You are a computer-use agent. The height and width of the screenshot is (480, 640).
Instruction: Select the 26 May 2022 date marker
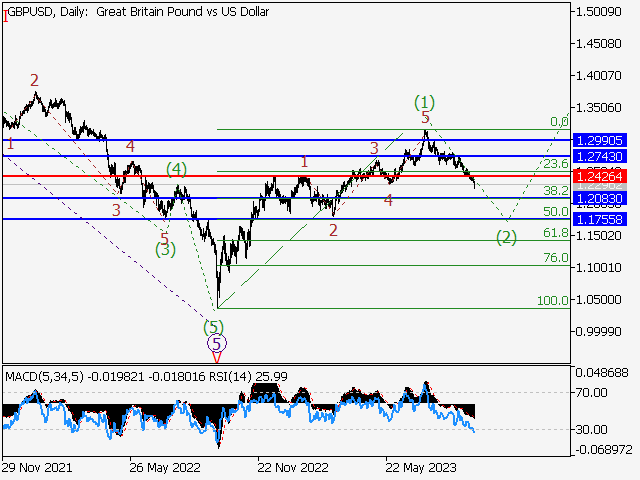[165, 466]
